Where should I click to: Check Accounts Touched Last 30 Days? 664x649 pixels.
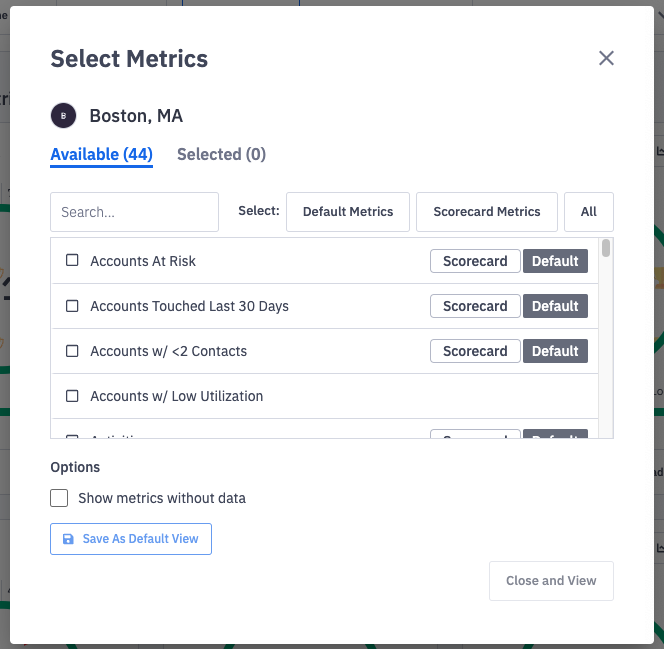(x=72, y=306)
